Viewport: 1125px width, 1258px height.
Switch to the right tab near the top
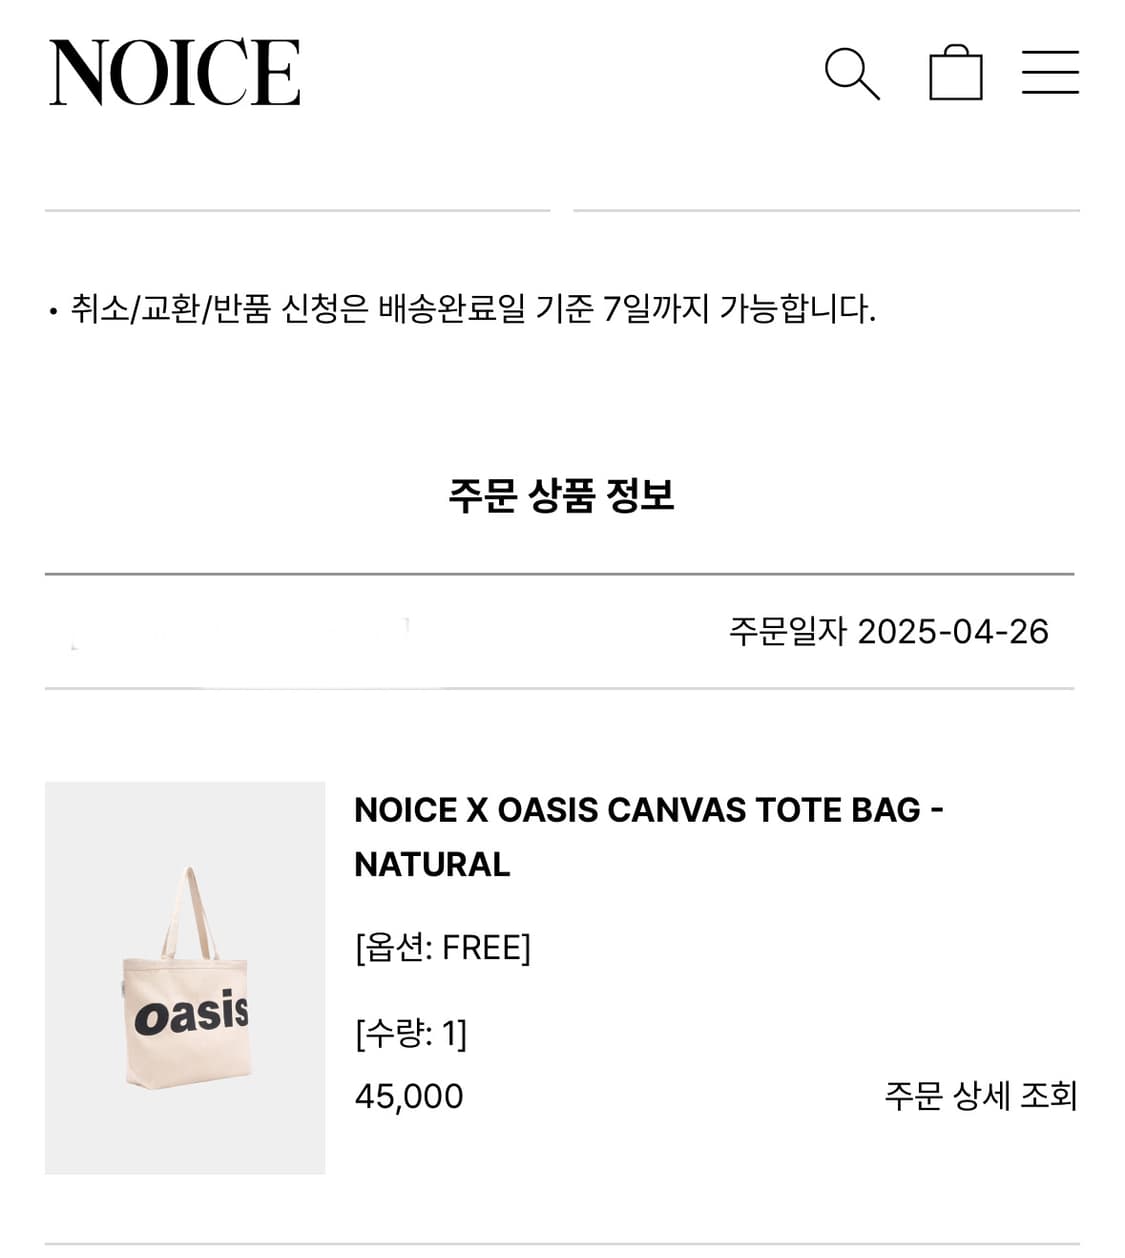(827, 209)
